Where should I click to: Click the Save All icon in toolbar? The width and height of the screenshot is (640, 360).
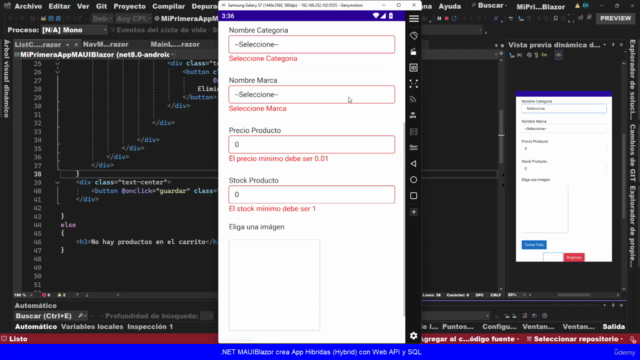pos(58,19)
